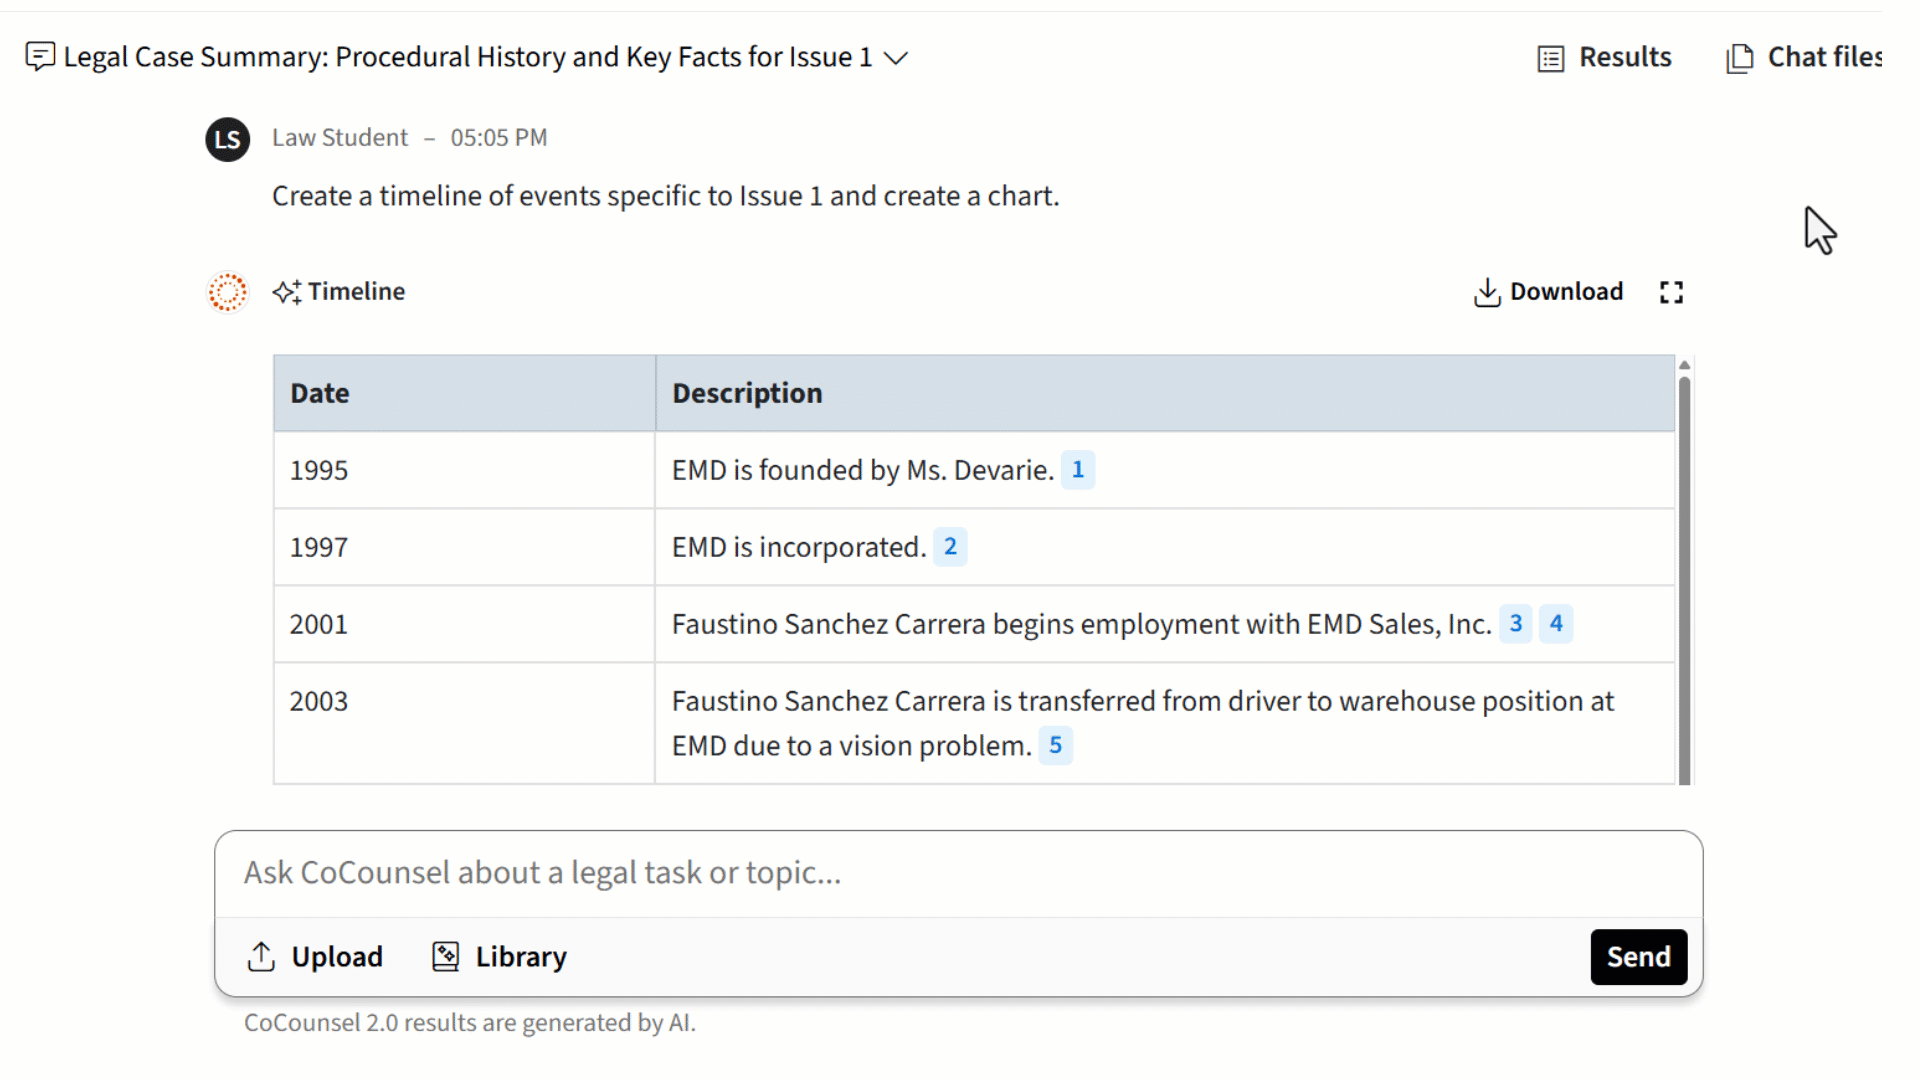Click the Timeline sparkle icon
Image resolution: width=1920 pixels, height=1080 pixels.
[287, 292]
